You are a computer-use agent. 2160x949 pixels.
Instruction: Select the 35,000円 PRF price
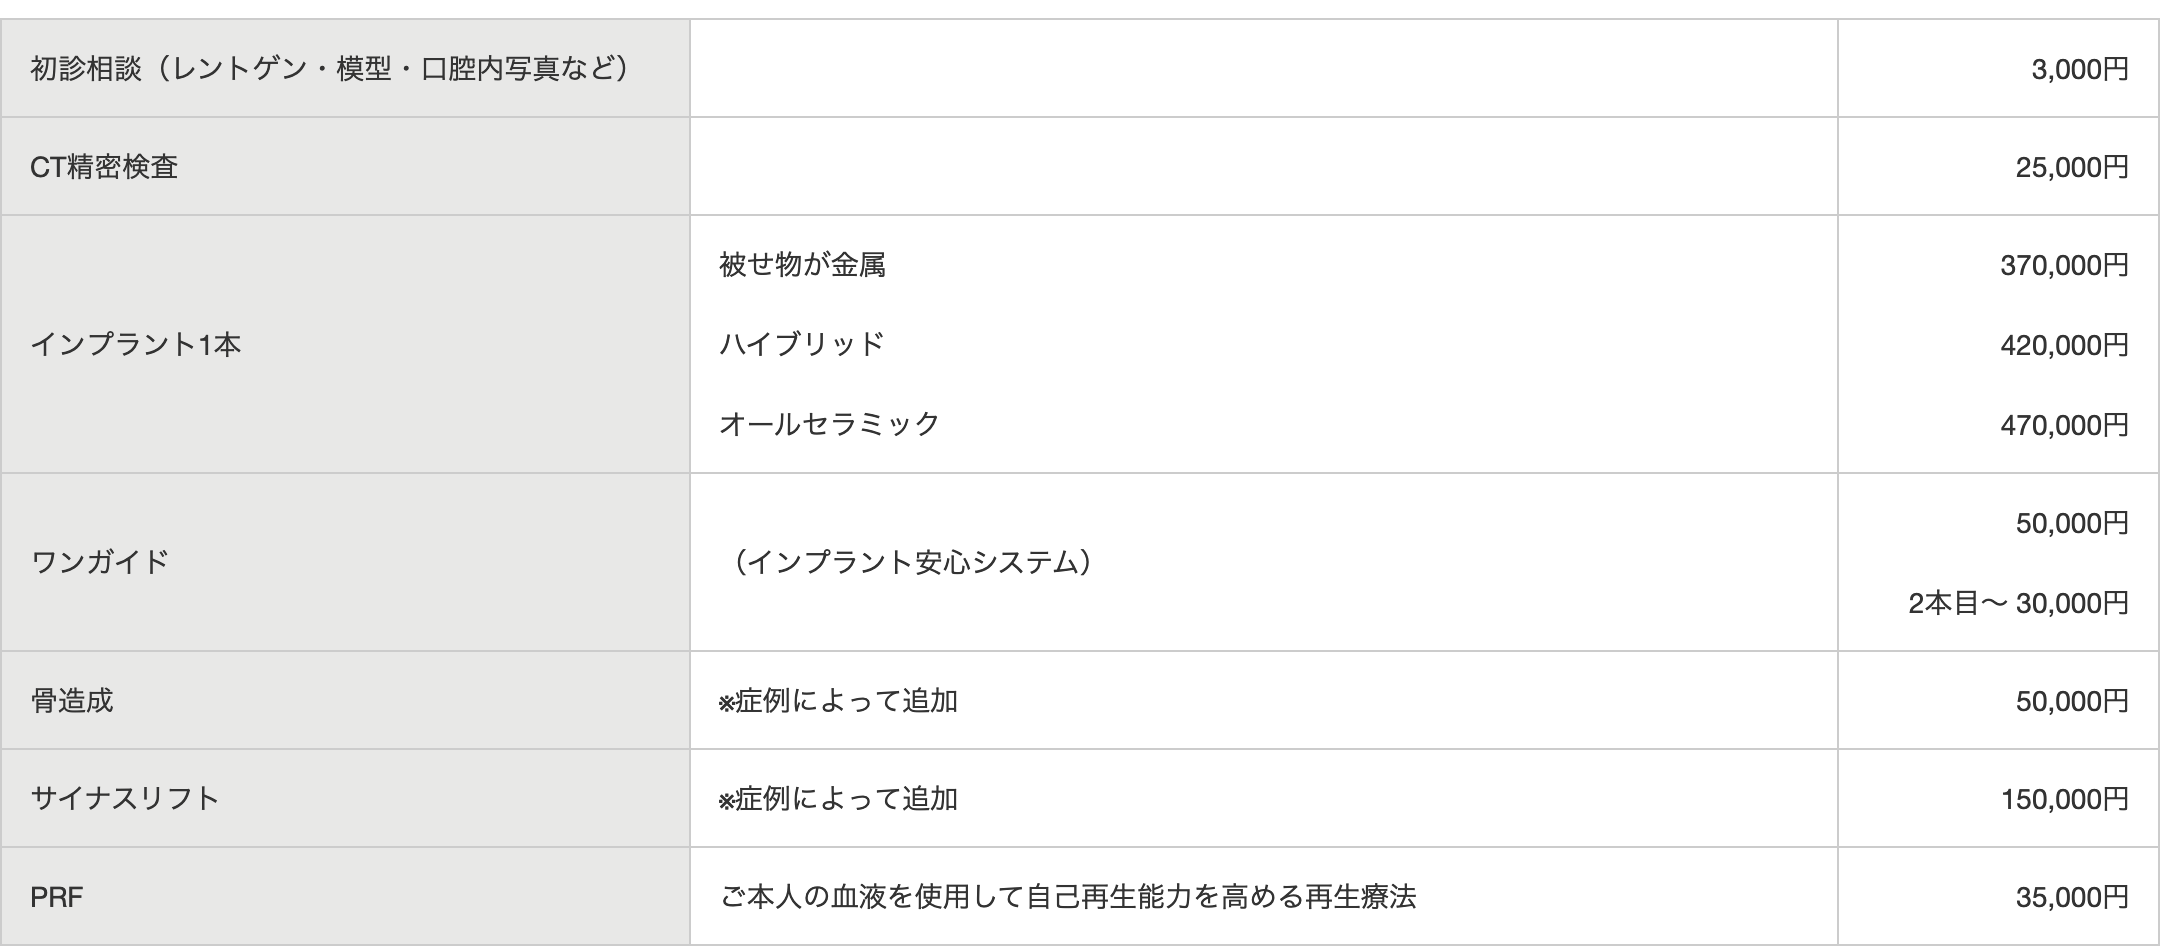click(x=2072, y=898)
